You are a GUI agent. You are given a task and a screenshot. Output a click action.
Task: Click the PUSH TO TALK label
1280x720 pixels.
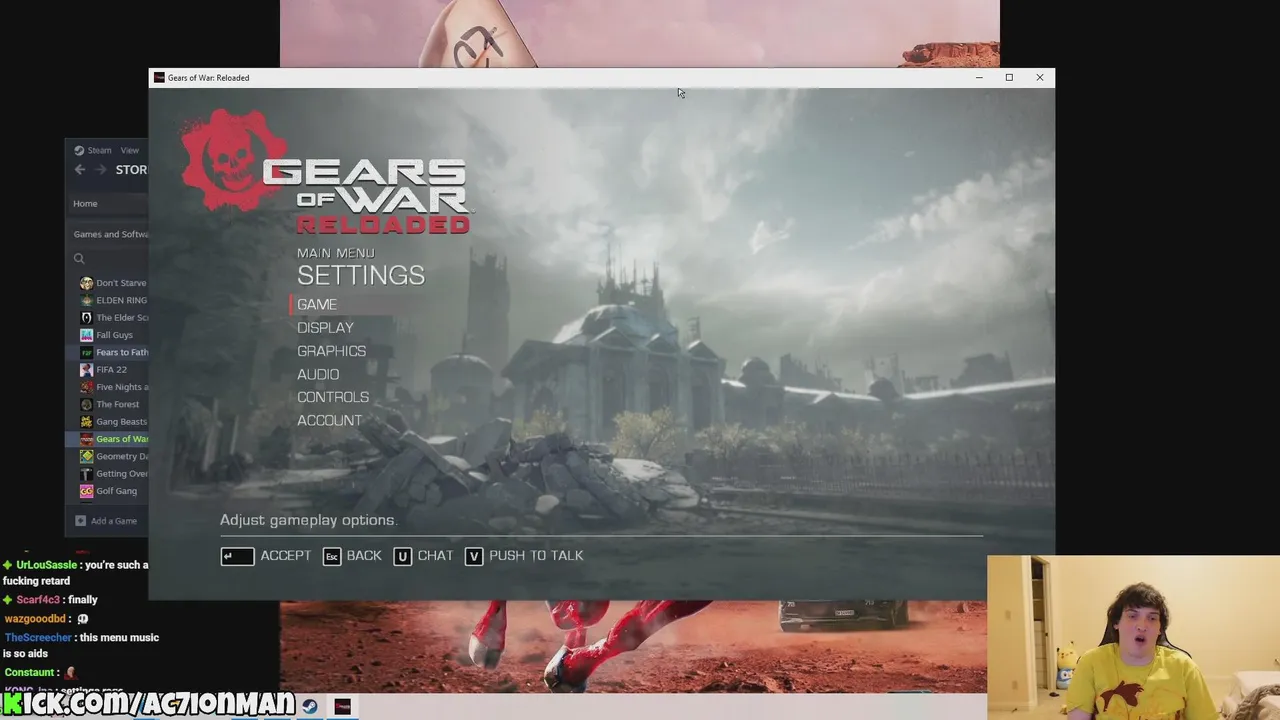pos(536,556)
